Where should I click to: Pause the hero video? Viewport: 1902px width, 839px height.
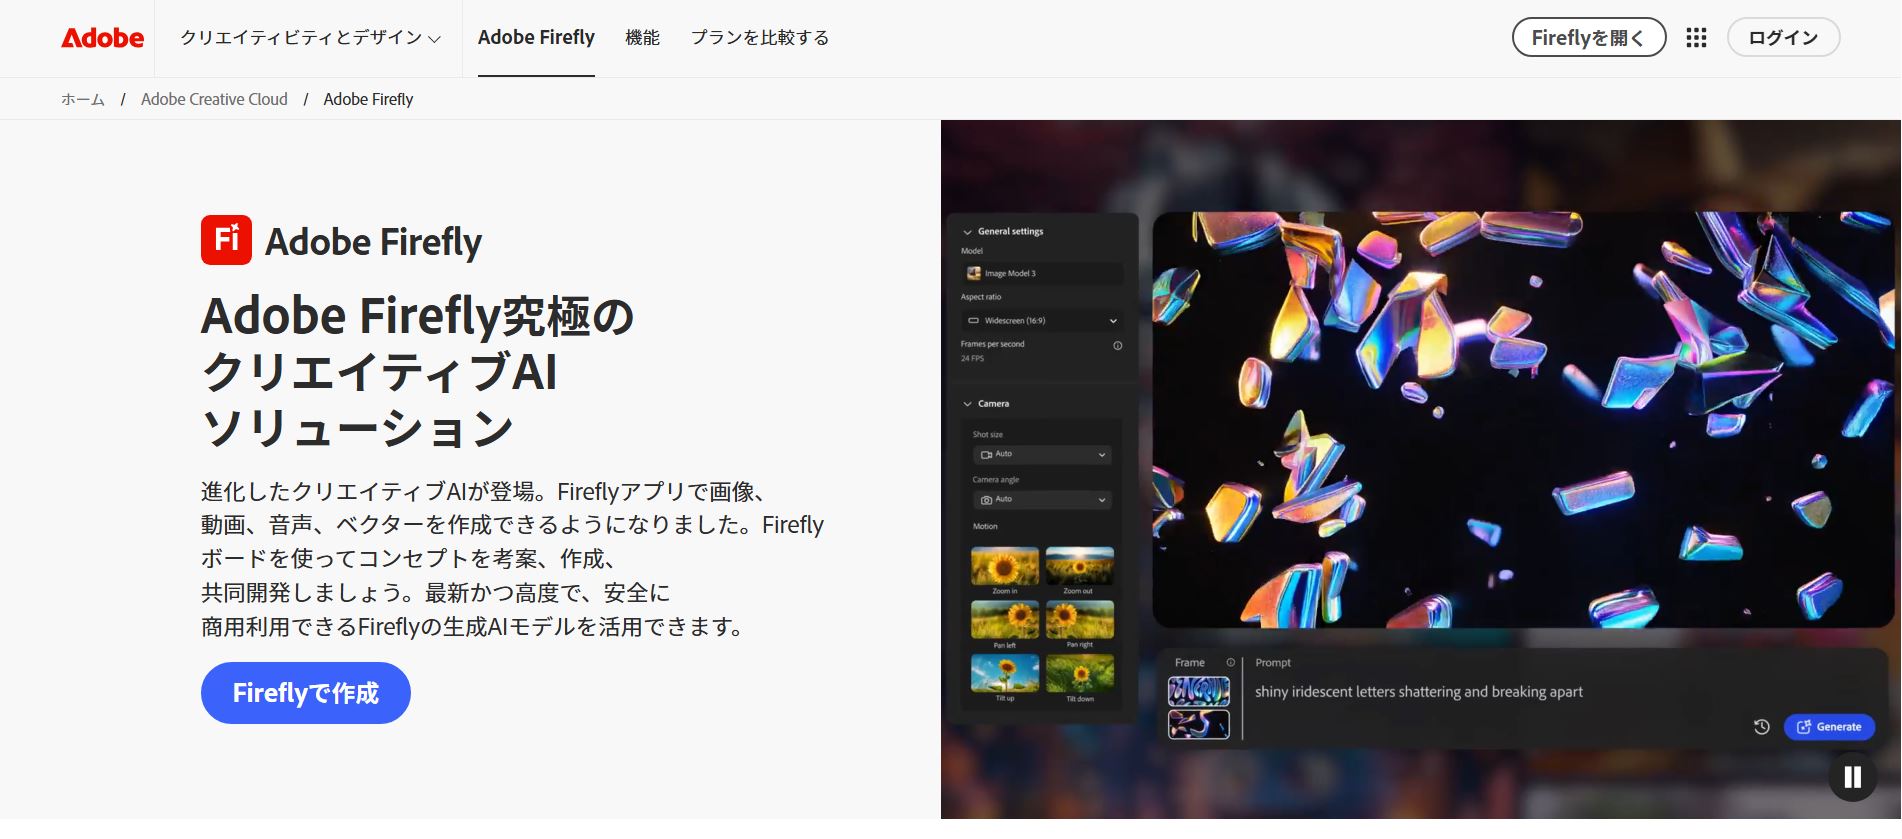pos(1852,776)
